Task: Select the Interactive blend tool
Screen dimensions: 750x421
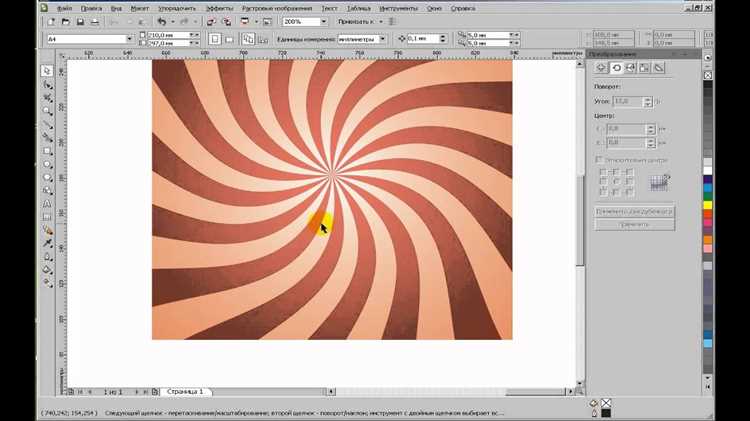Action: pos(46,230)
